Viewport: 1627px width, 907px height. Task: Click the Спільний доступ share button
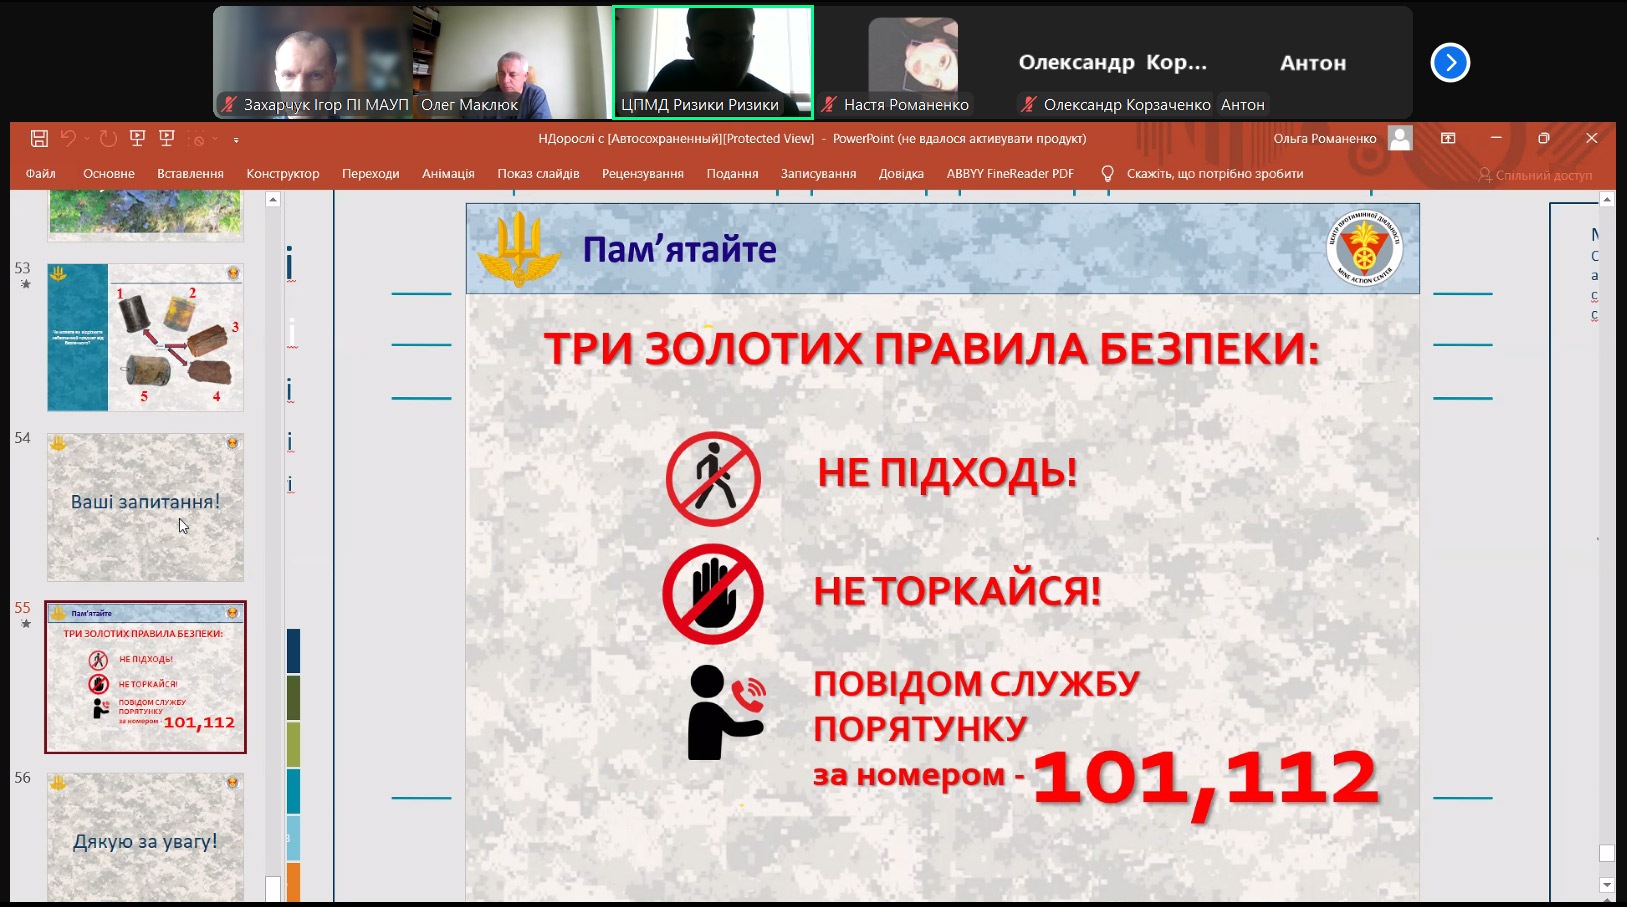point(1535,175)
